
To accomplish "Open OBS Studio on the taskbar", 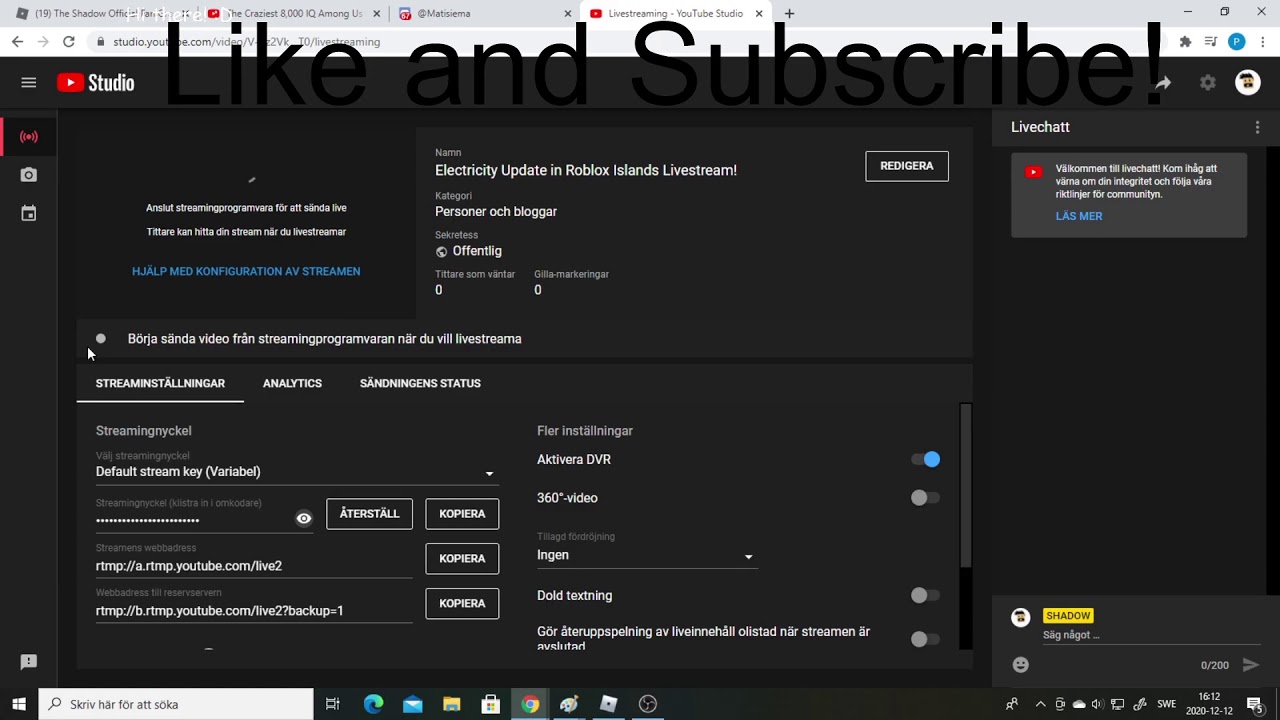I will click(648, 704).
